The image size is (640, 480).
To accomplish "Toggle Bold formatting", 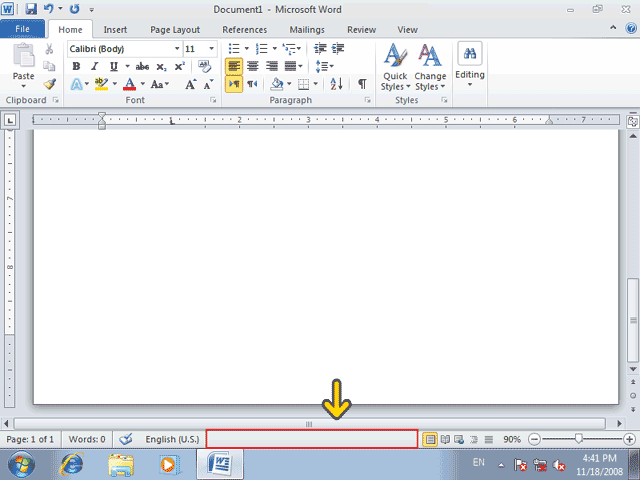I will [x=76, y=66].
